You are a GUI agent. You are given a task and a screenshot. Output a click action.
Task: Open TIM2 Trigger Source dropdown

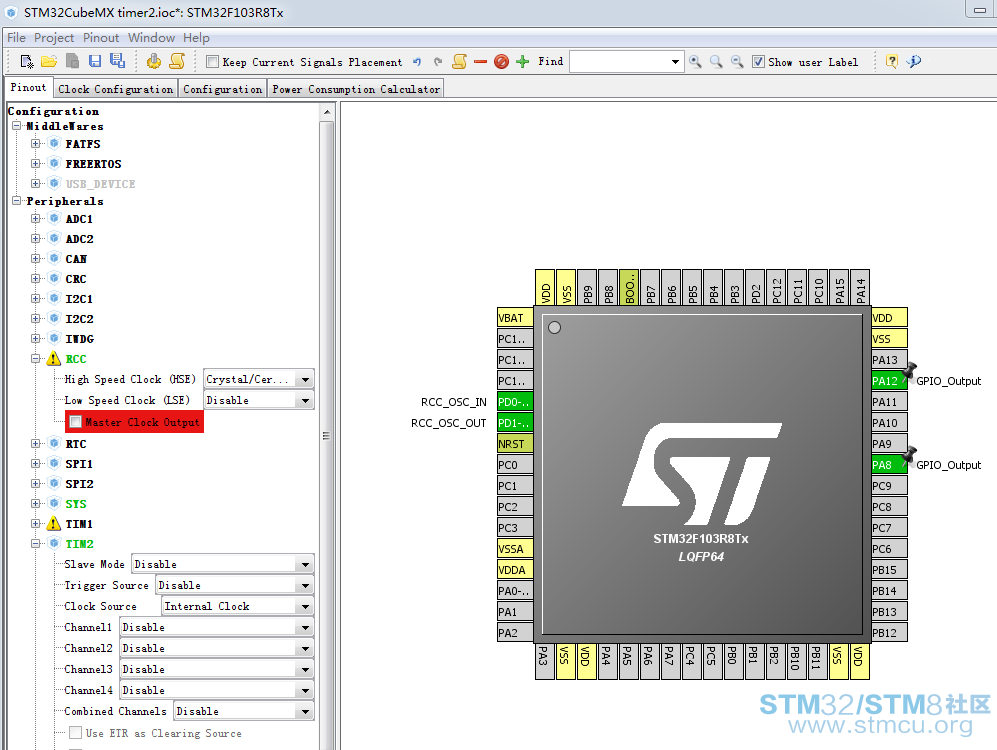(x=235, y=585)
